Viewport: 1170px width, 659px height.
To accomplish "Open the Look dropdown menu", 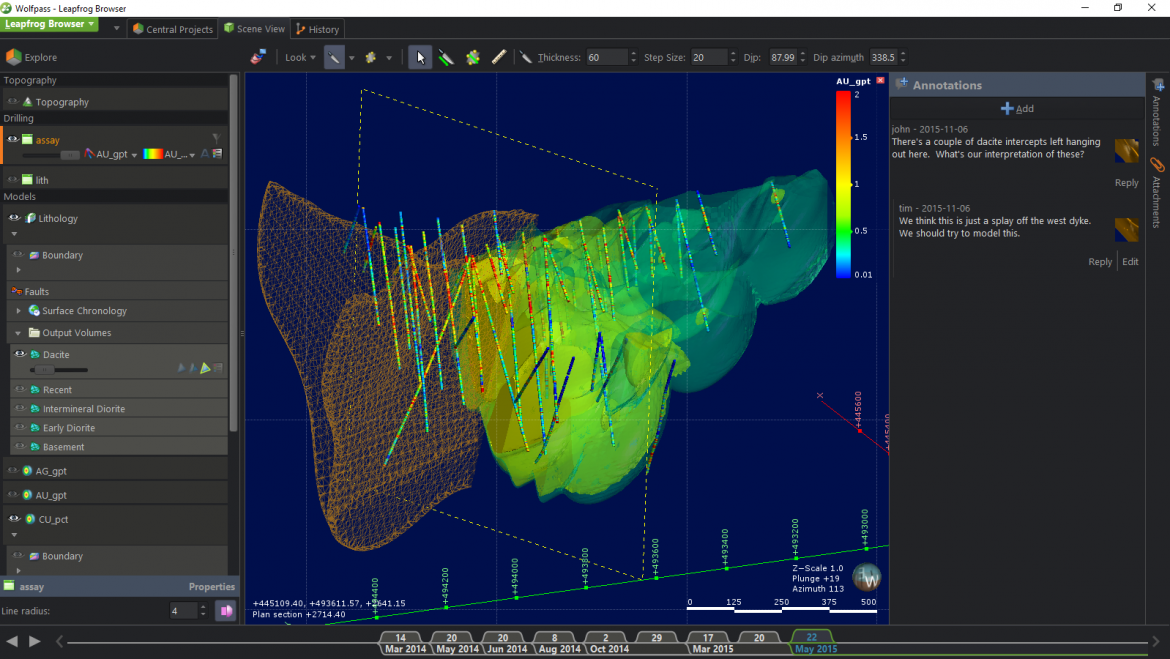I will coord(299,58).
